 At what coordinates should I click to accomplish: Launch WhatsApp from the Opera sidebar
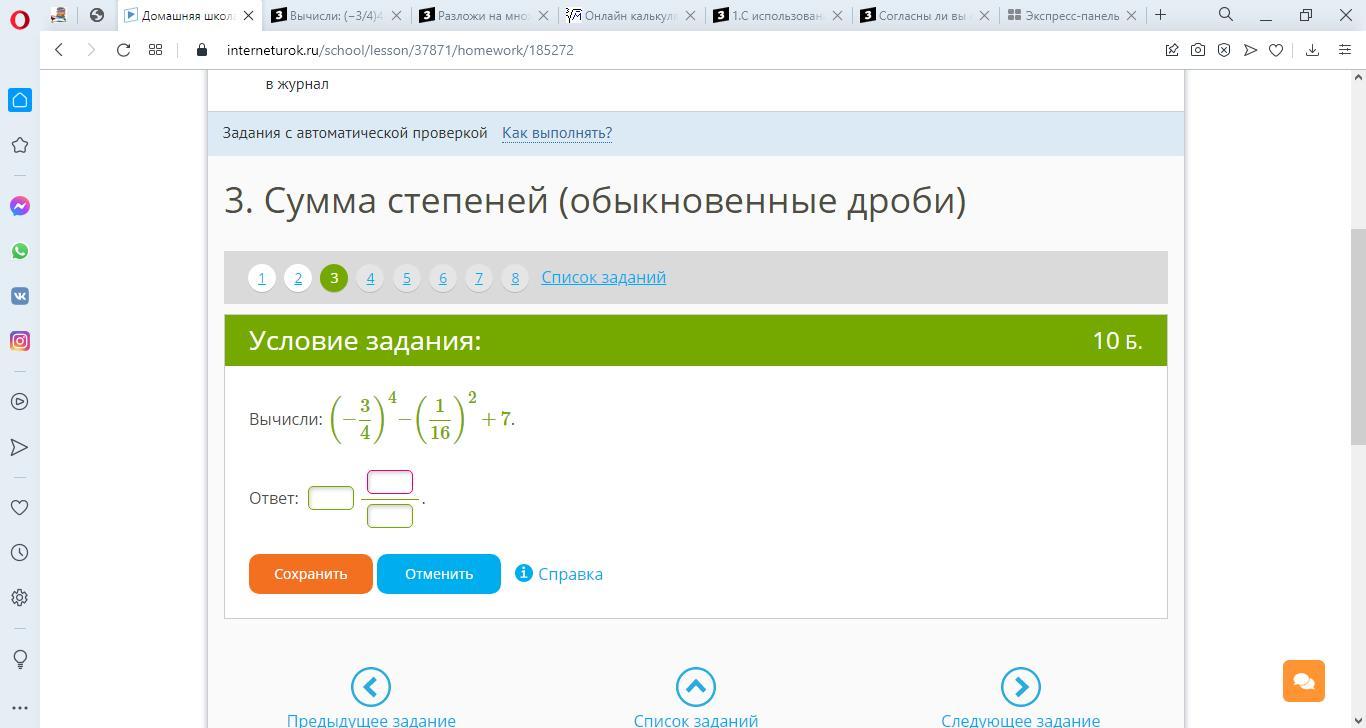click(x=20, y=251)
